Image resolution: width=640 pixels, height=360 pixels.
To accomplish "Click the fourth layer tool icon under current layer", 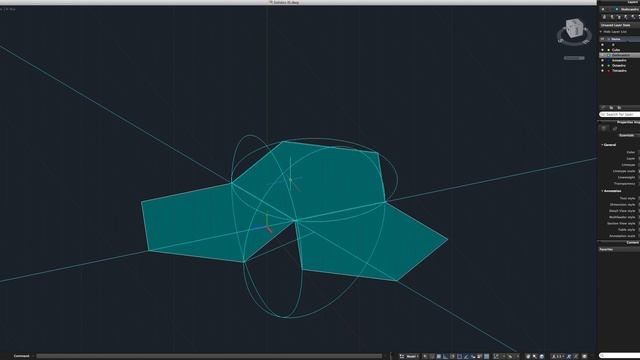I will coord(626,17).
